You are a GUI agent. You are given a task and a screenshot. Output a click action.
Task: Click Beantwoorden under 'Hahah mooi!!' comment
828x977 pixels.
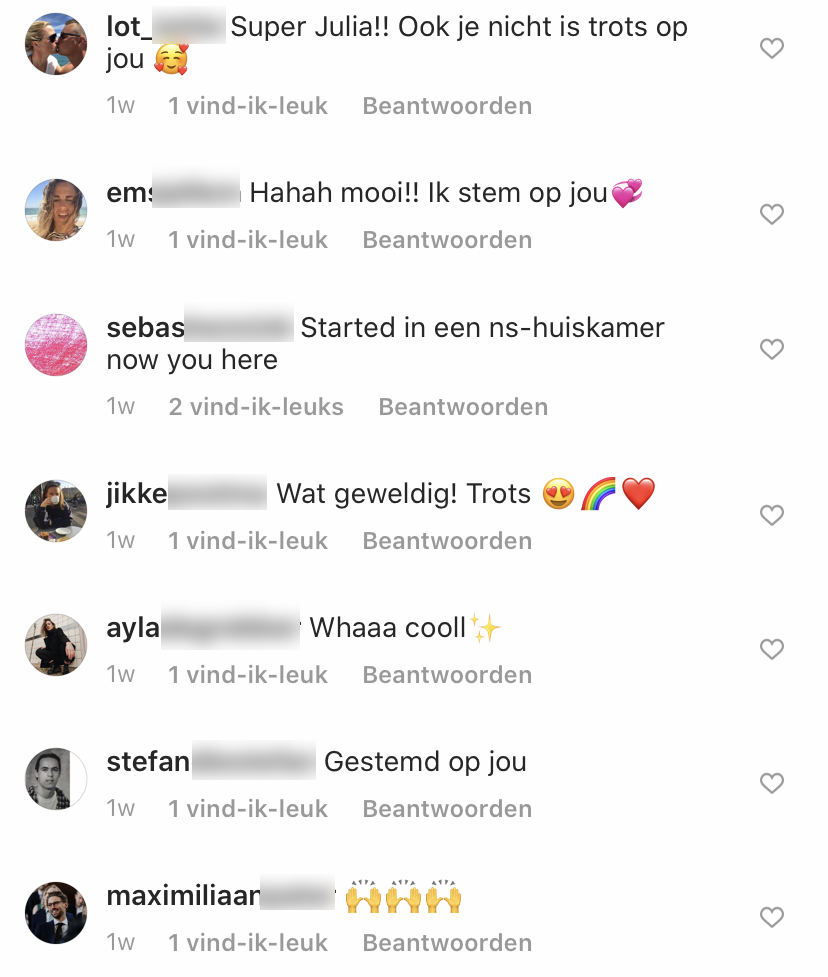tap(447, 240)
